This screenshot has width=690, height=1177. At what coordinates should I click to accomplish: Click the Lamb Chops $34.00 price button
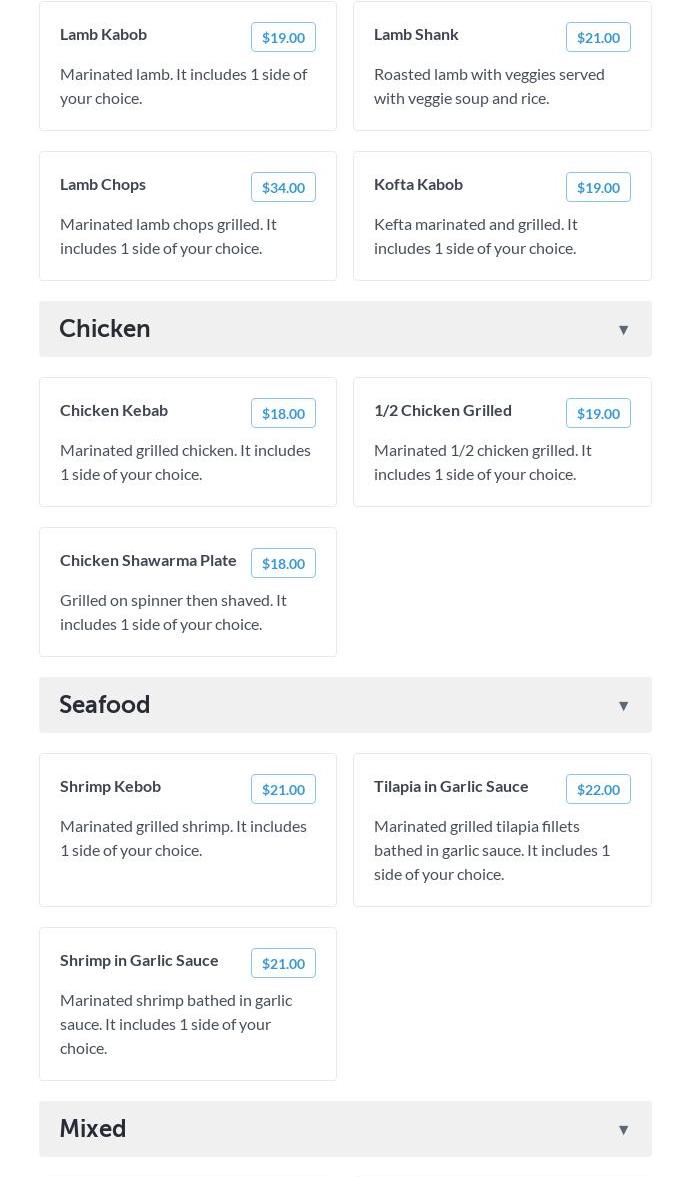(x=283, y=188)
